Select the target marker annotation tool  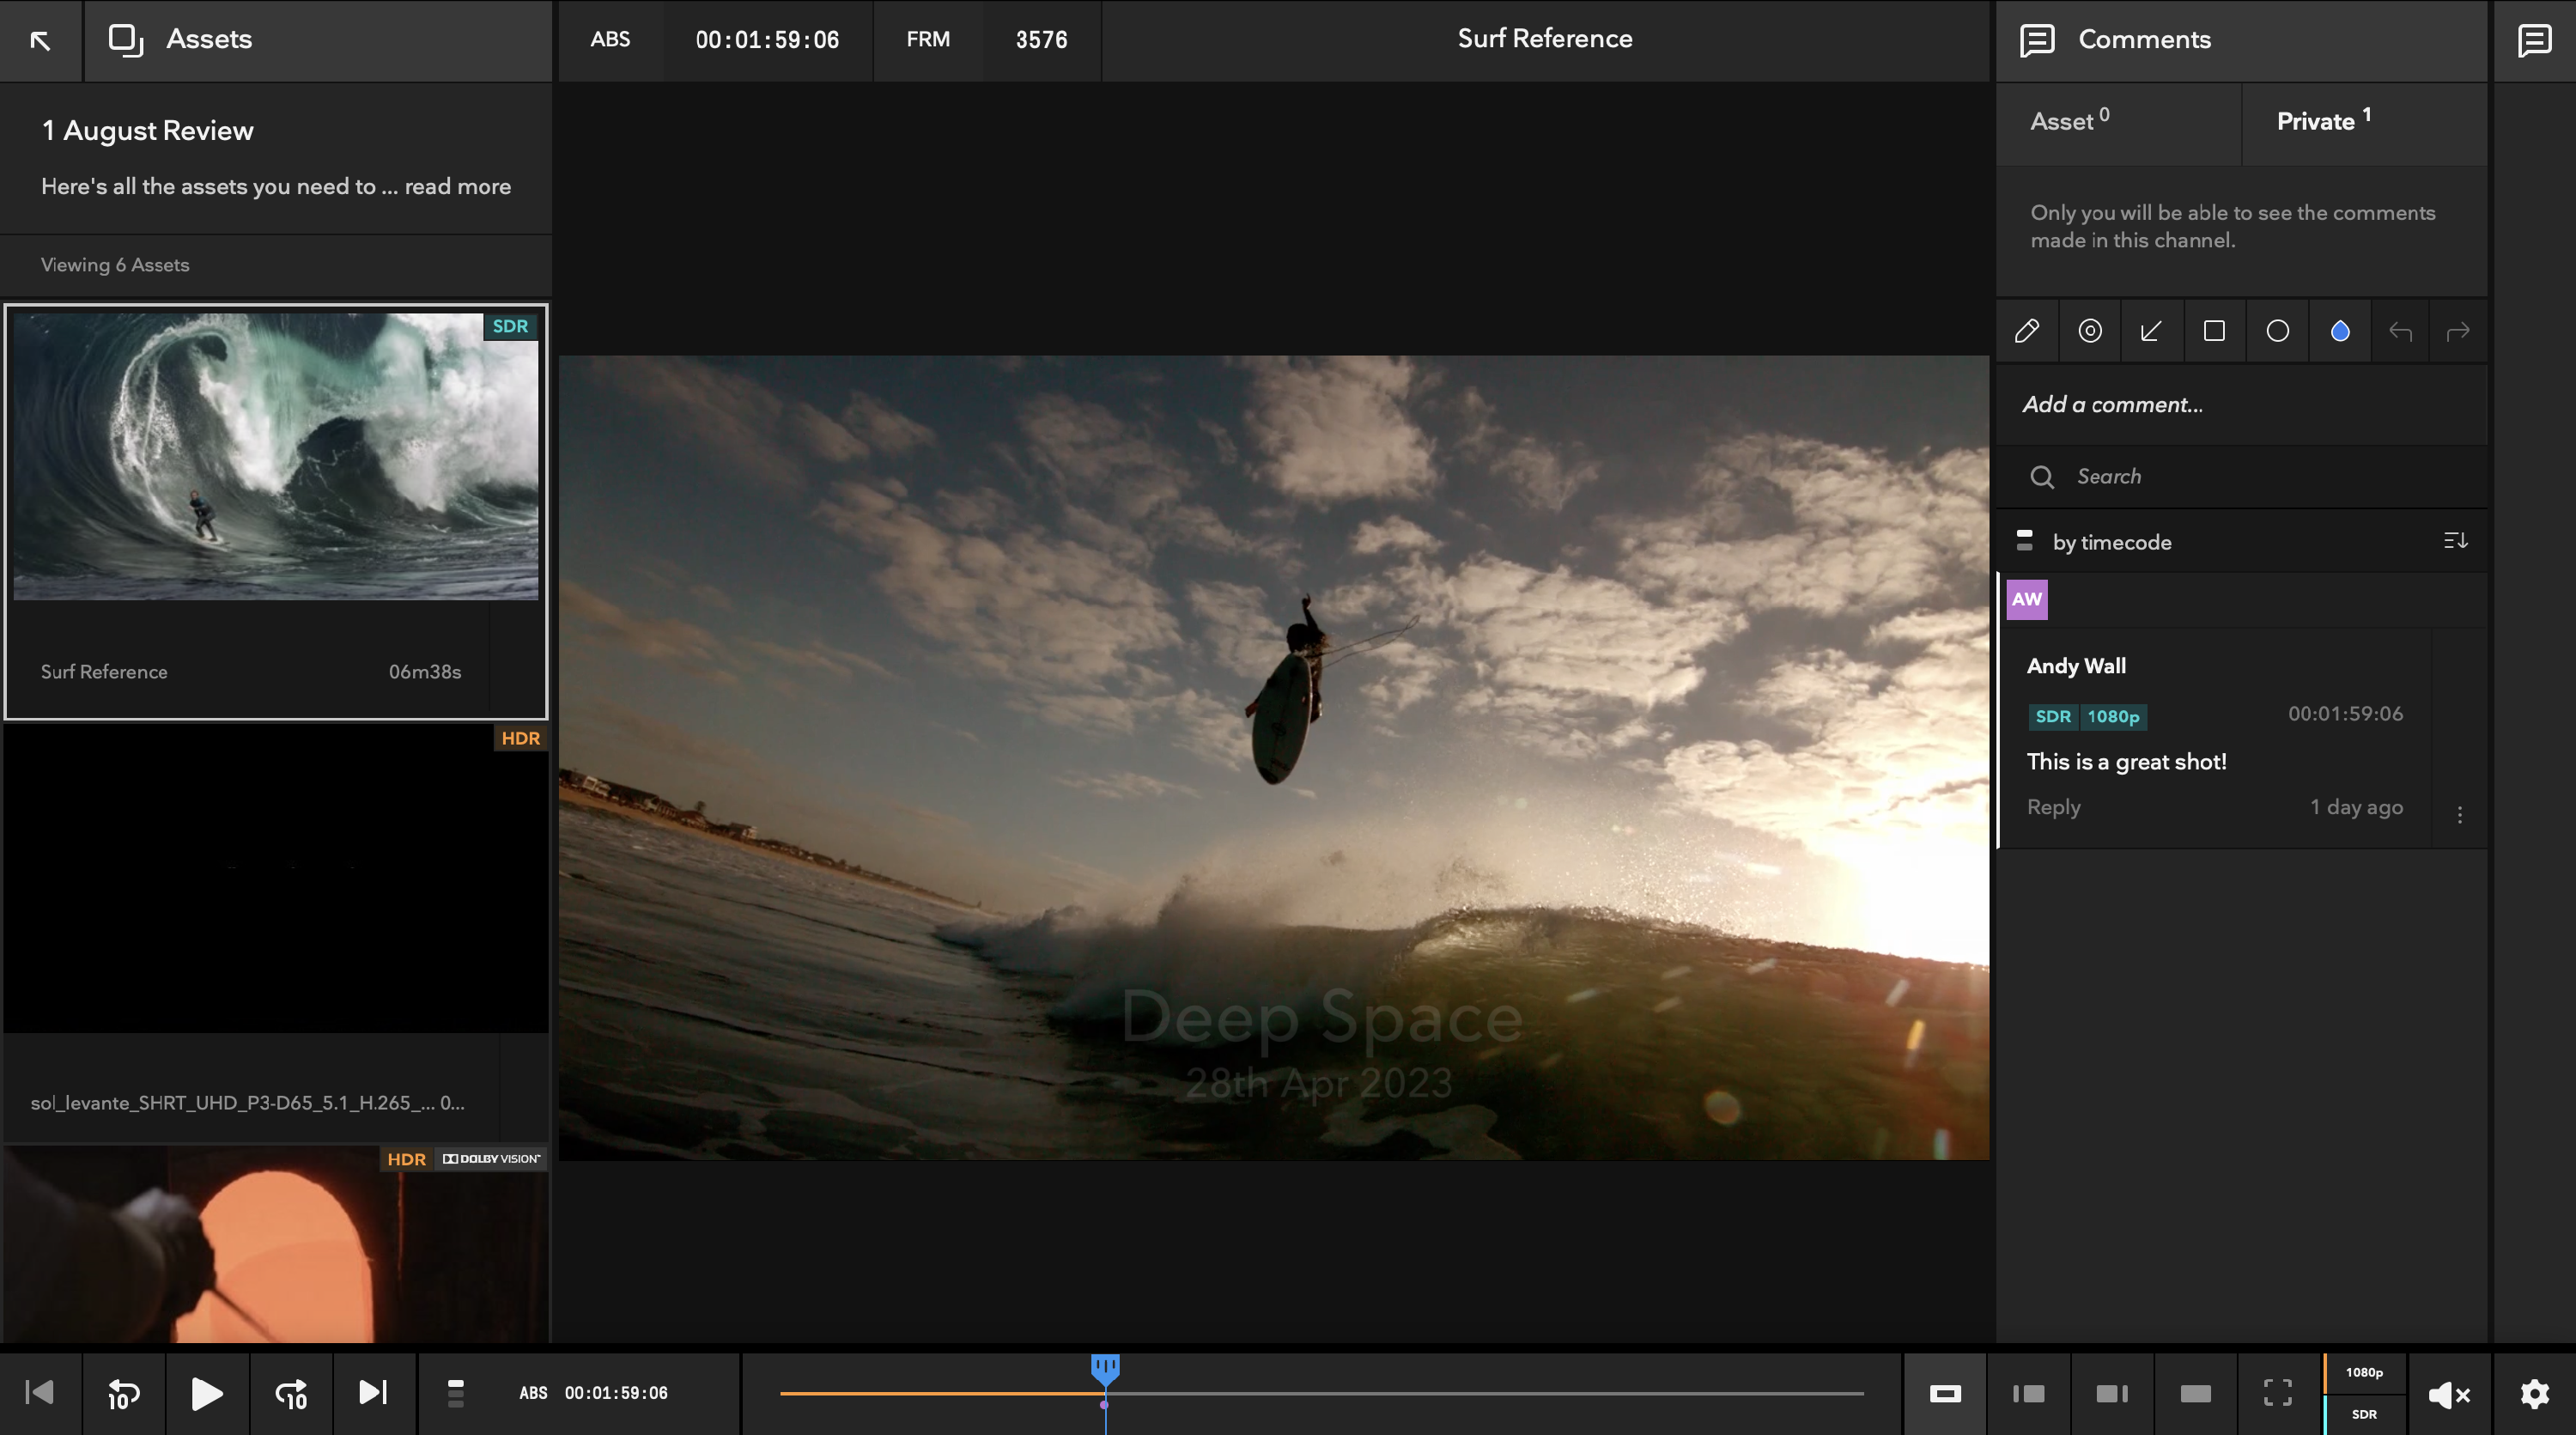click(2090, 331)
